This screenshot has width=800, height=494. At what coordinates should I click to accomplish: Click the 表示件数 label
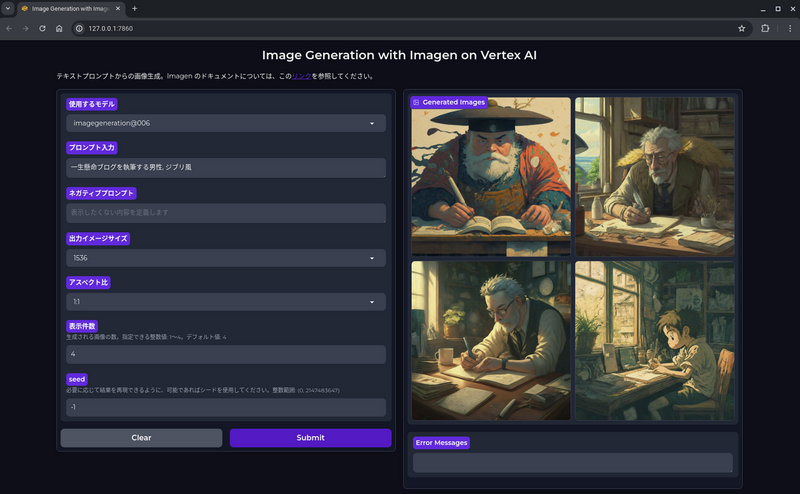[x=82, y=326]
